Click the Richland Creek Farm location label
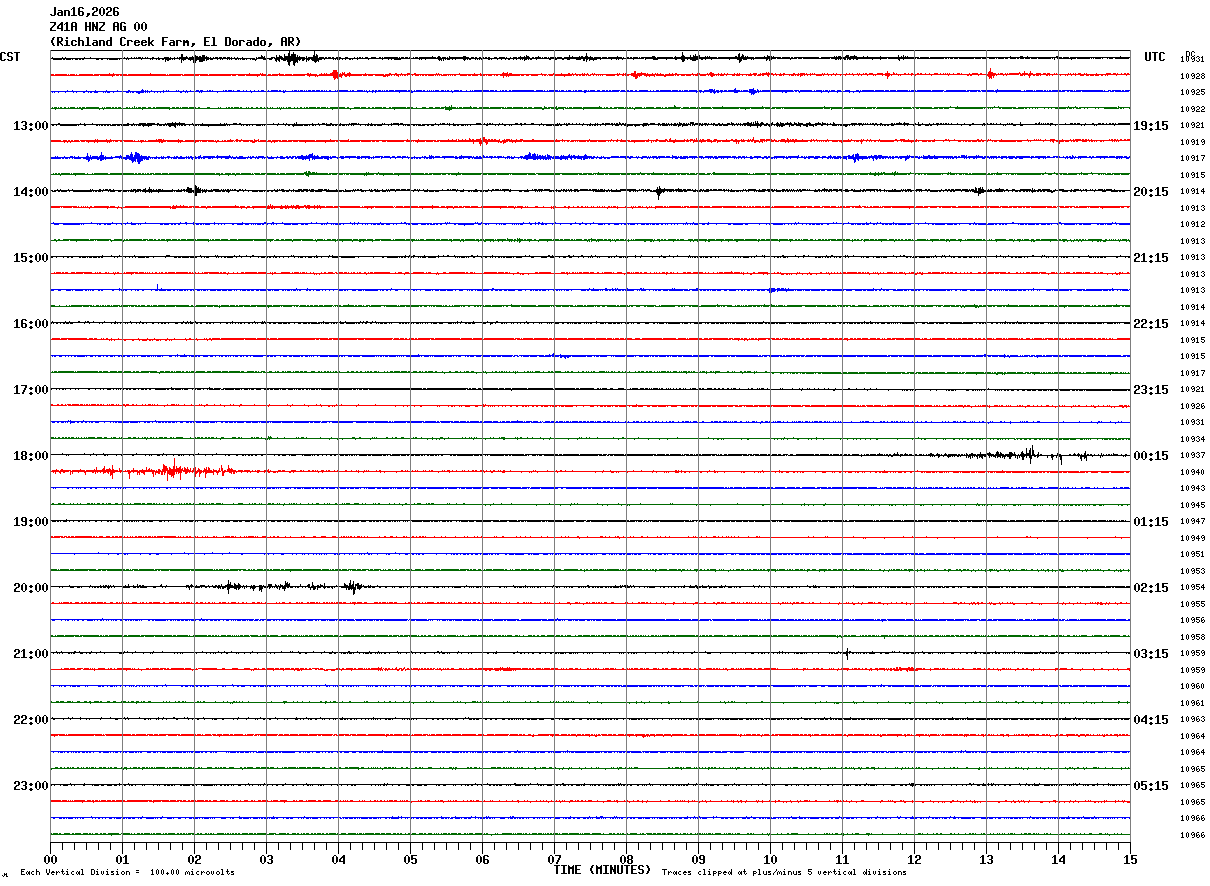 point(175,42)
